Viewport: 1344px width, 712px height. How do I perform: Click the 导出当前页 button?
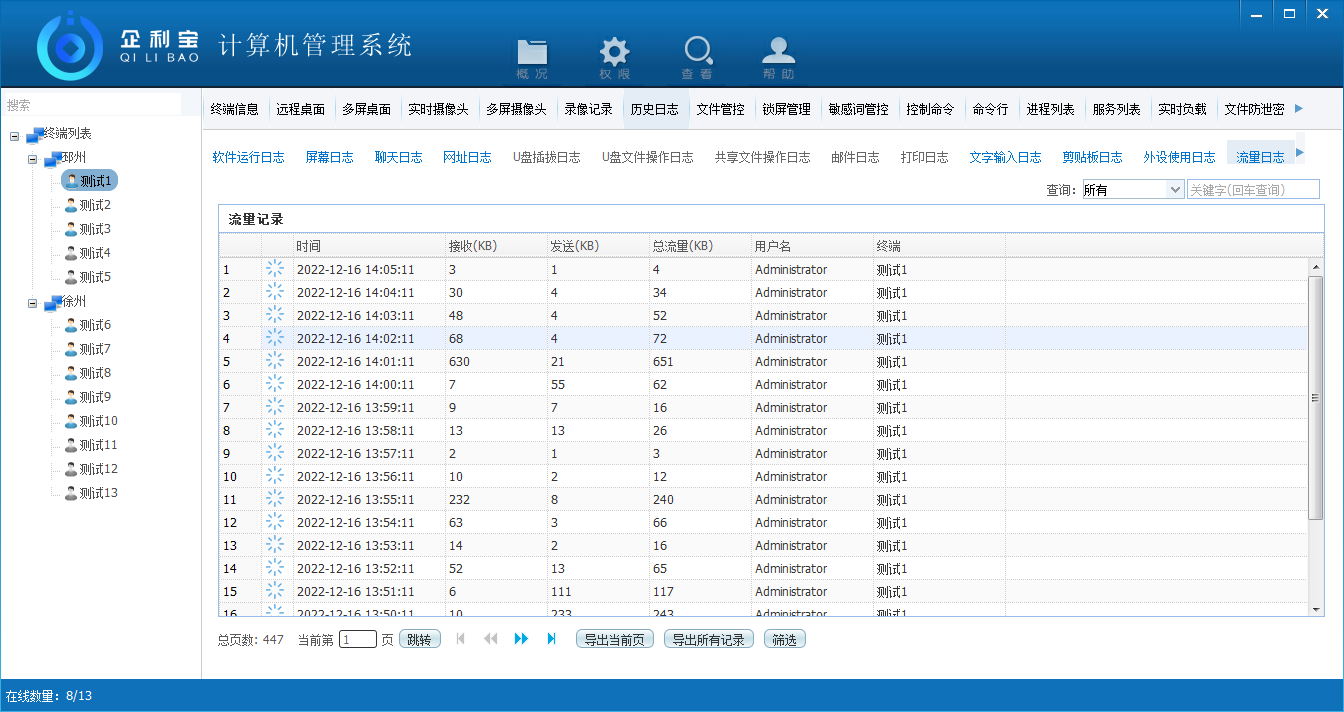(x=615, y=639)
